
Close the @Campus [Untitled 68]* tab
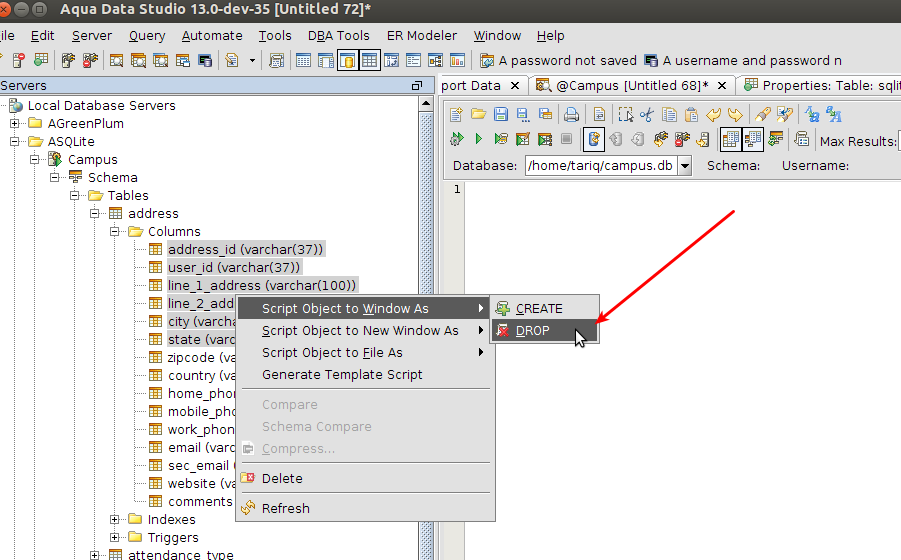(722, 86)
